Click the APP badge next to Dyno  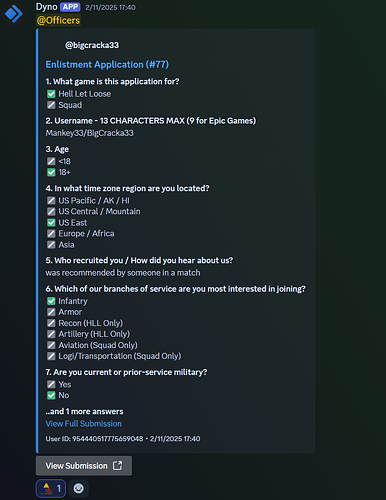[70, 7]
